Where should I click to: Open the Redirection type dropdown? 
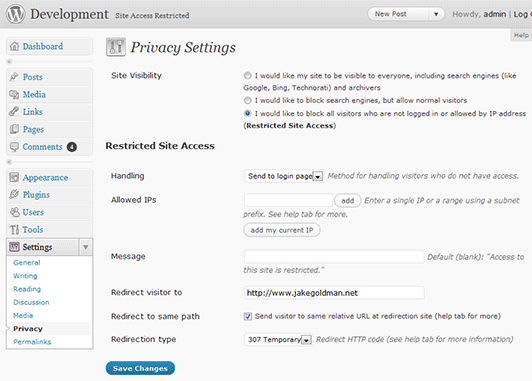coord(278,339)
